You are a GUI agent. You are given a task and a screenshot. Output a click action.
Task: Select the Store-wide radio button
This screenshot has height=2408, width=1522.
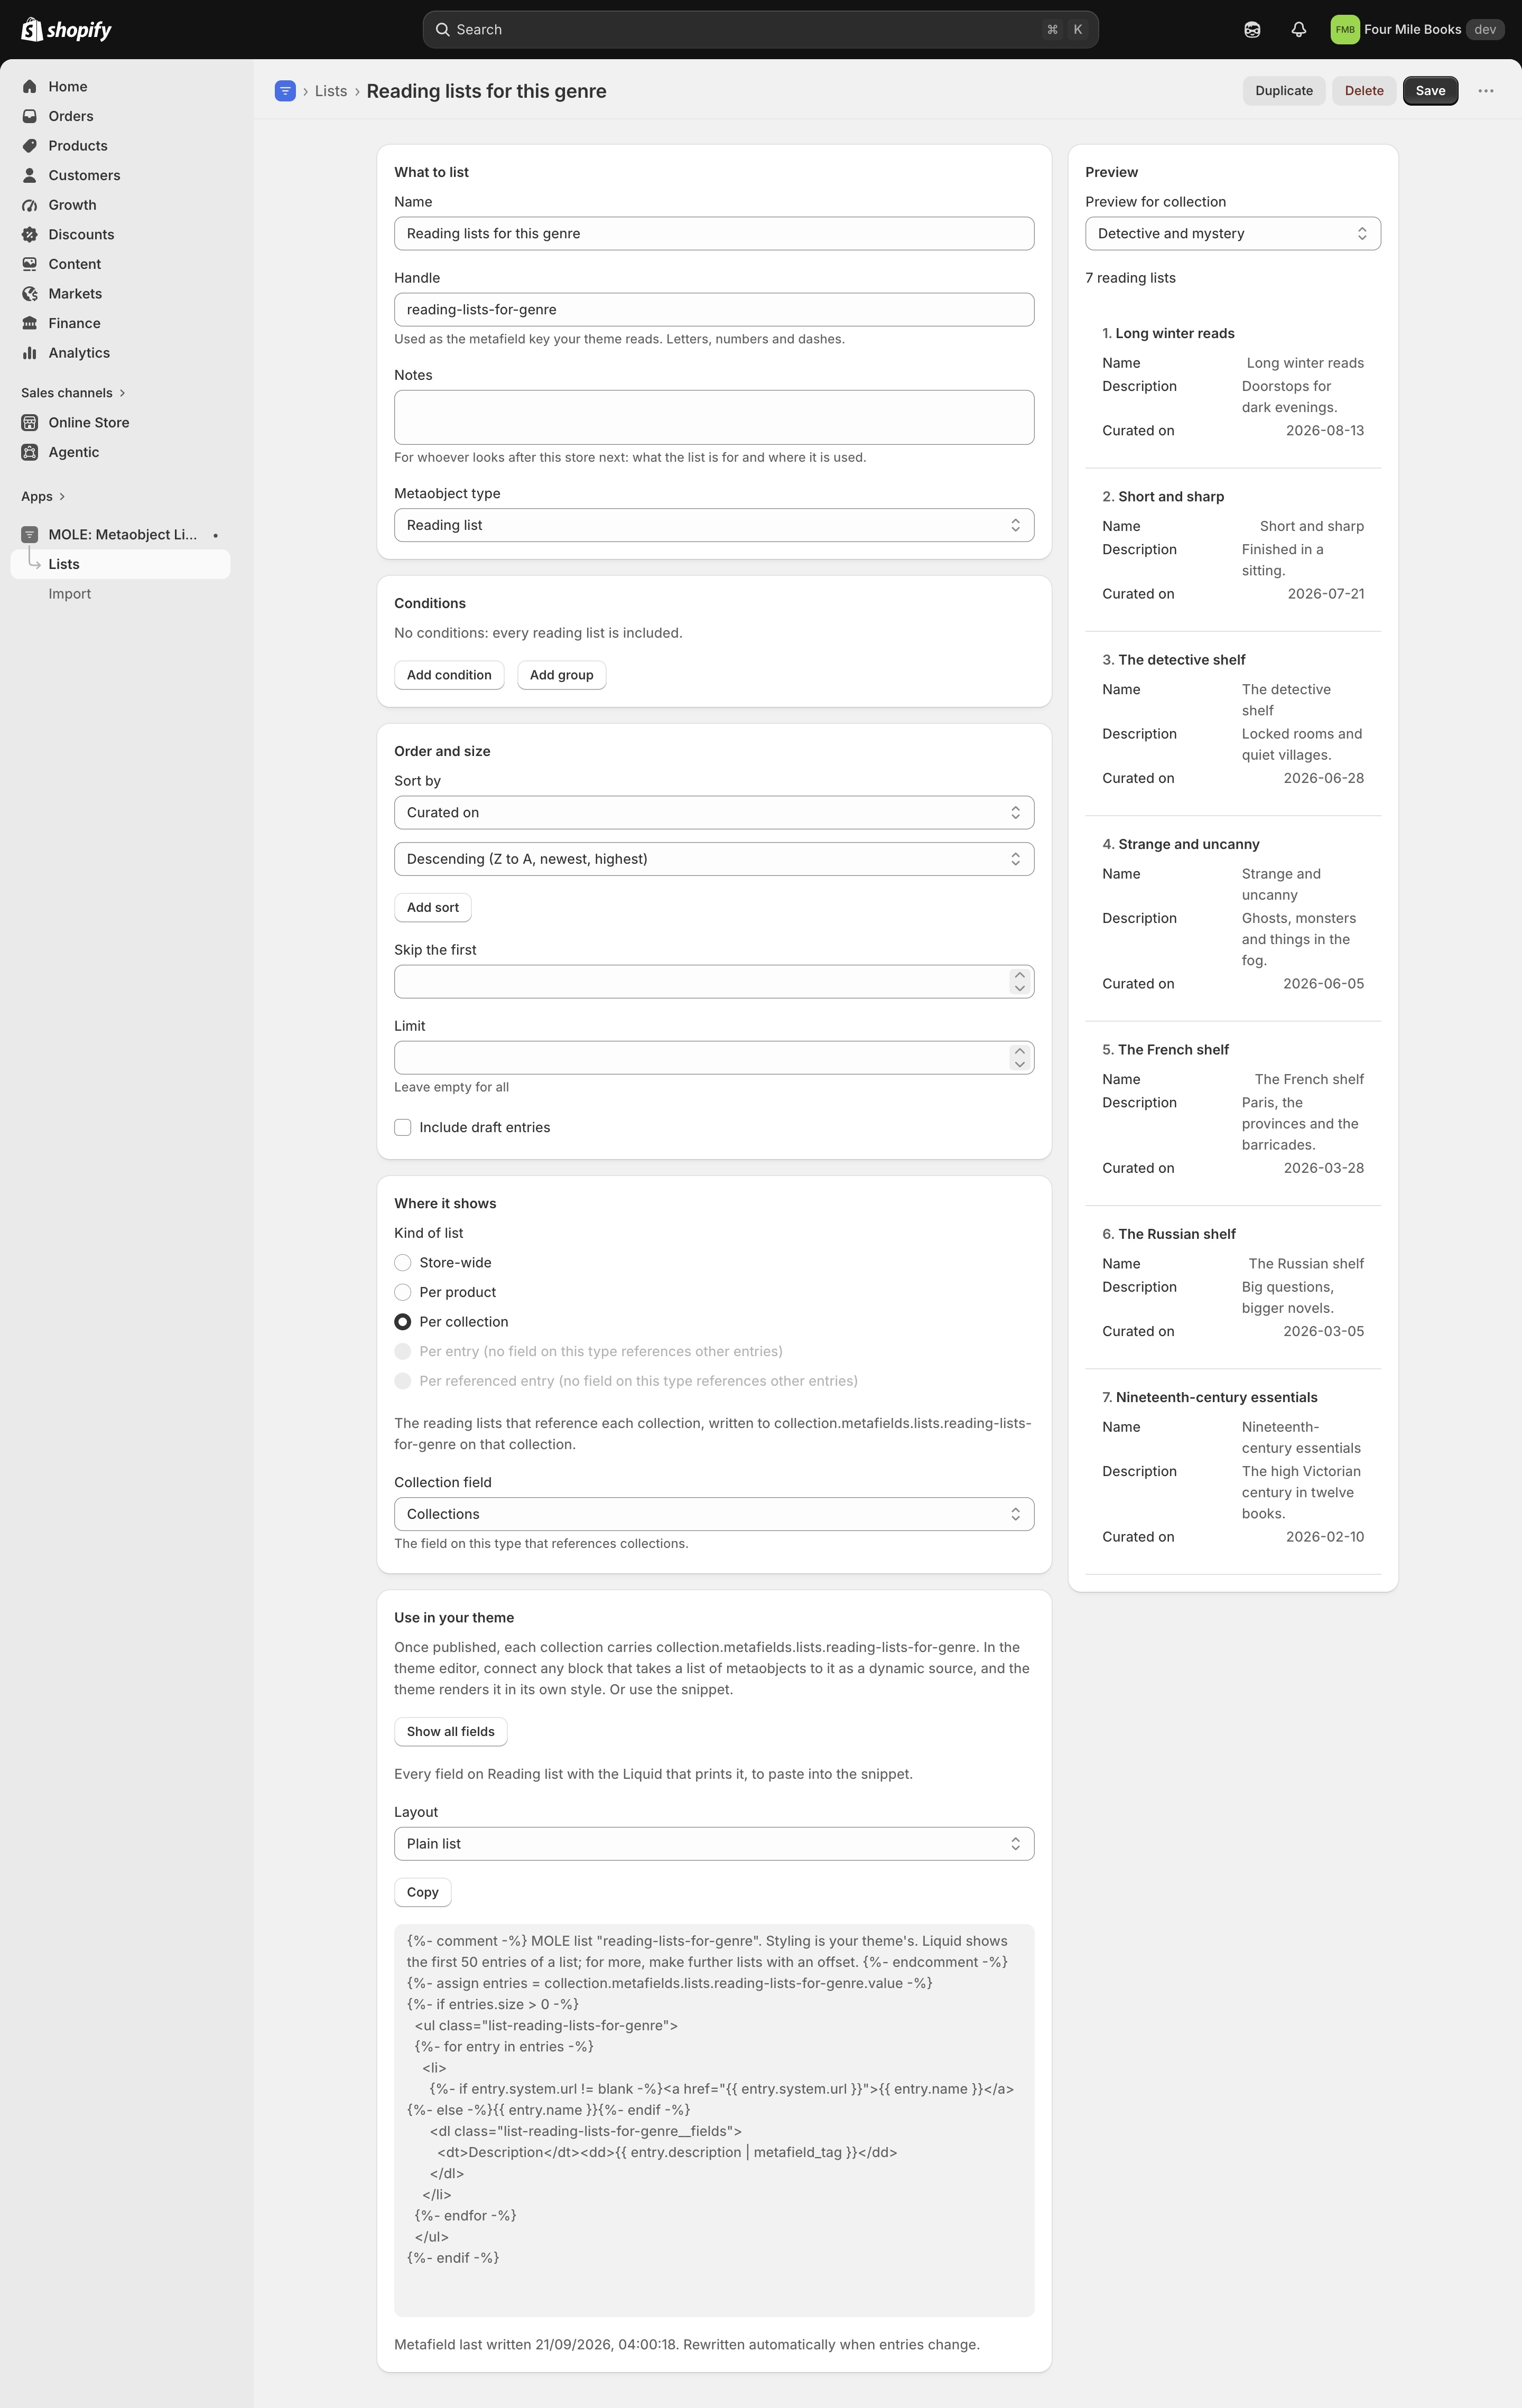(x=403, y=1263)
